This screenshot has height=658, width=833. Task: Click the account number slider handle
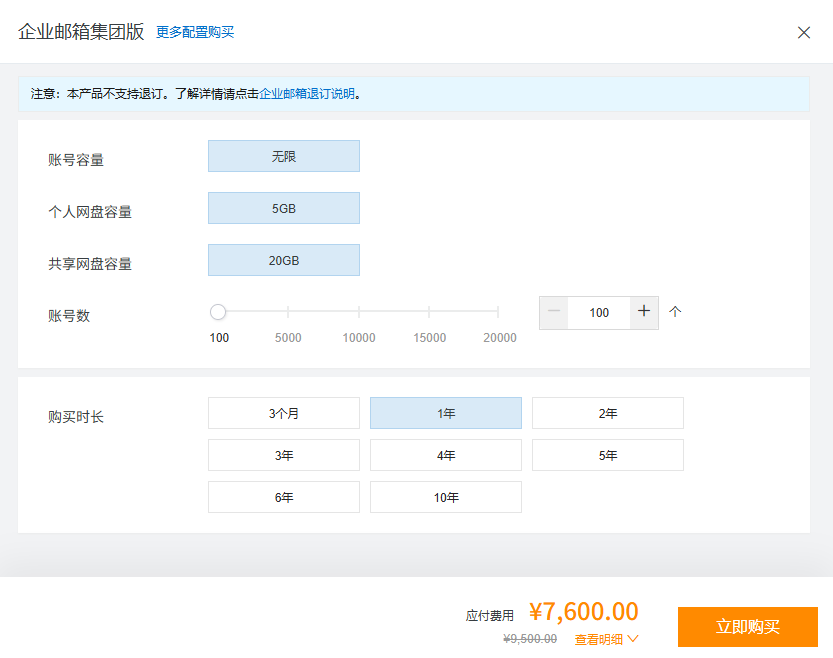pyautogui.click(x=218, y=312)
